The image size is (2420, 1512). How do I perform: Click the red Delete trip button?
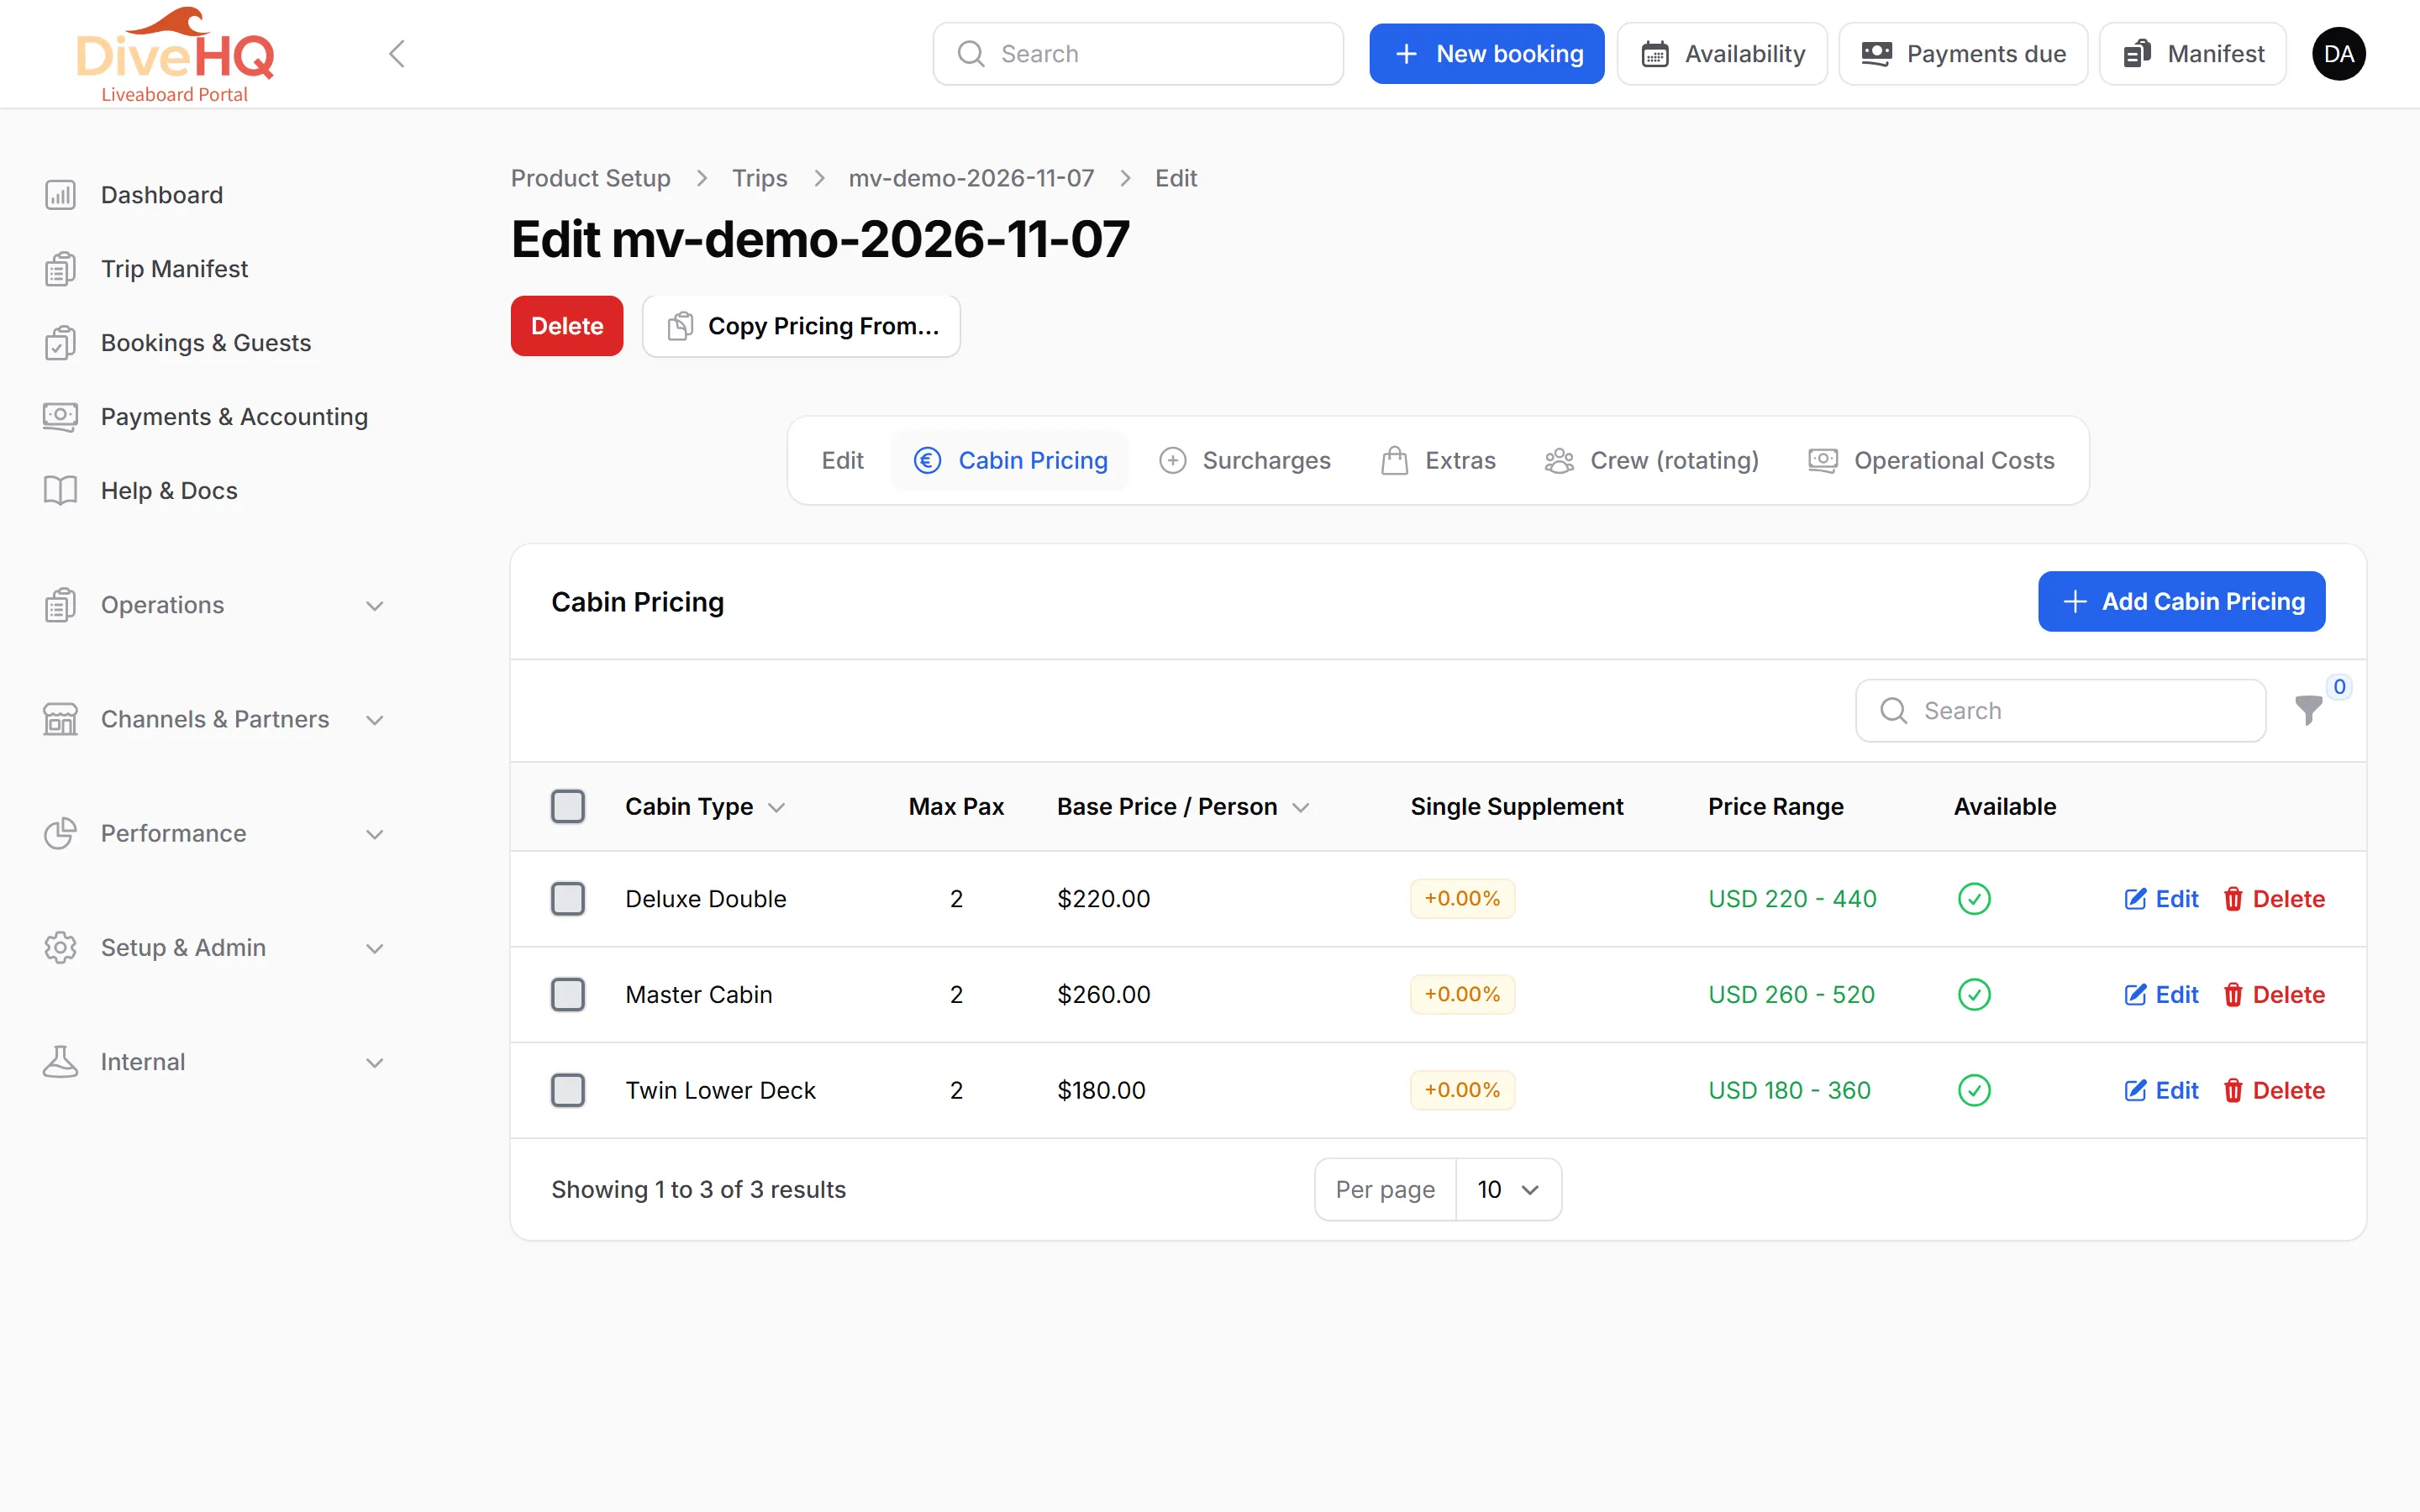coord(567,326)
